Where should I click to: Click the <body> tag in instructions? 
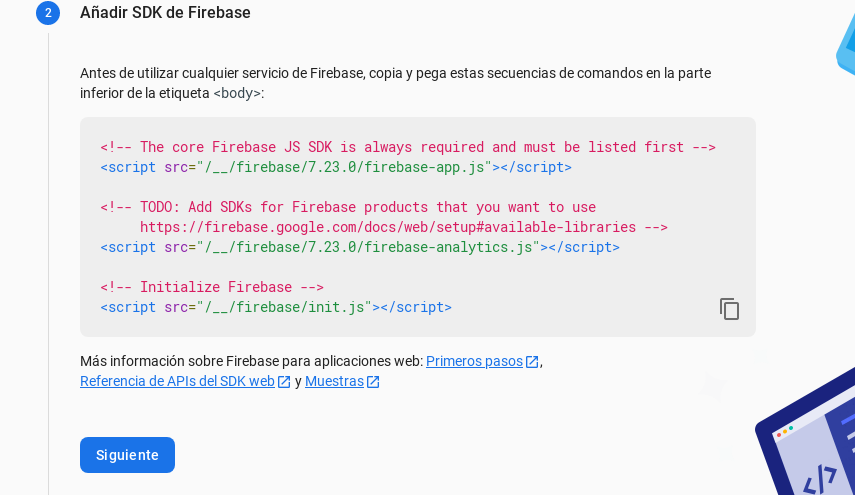(237, 93)
